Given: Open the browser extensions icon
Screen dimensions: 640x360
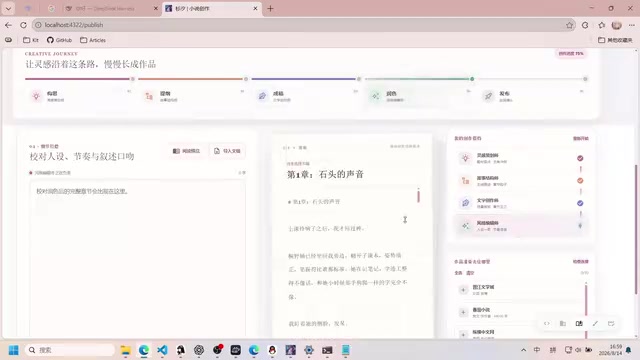Looking at the screenshot, I should click(585, 25).
